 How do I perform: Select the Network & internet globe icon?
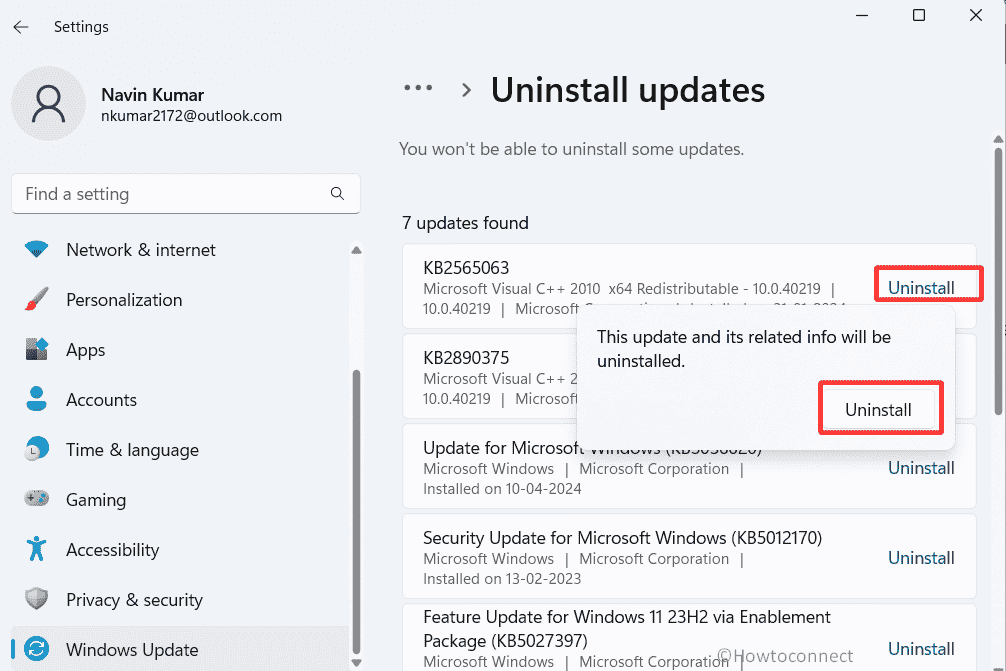click(x=37, y=249)
